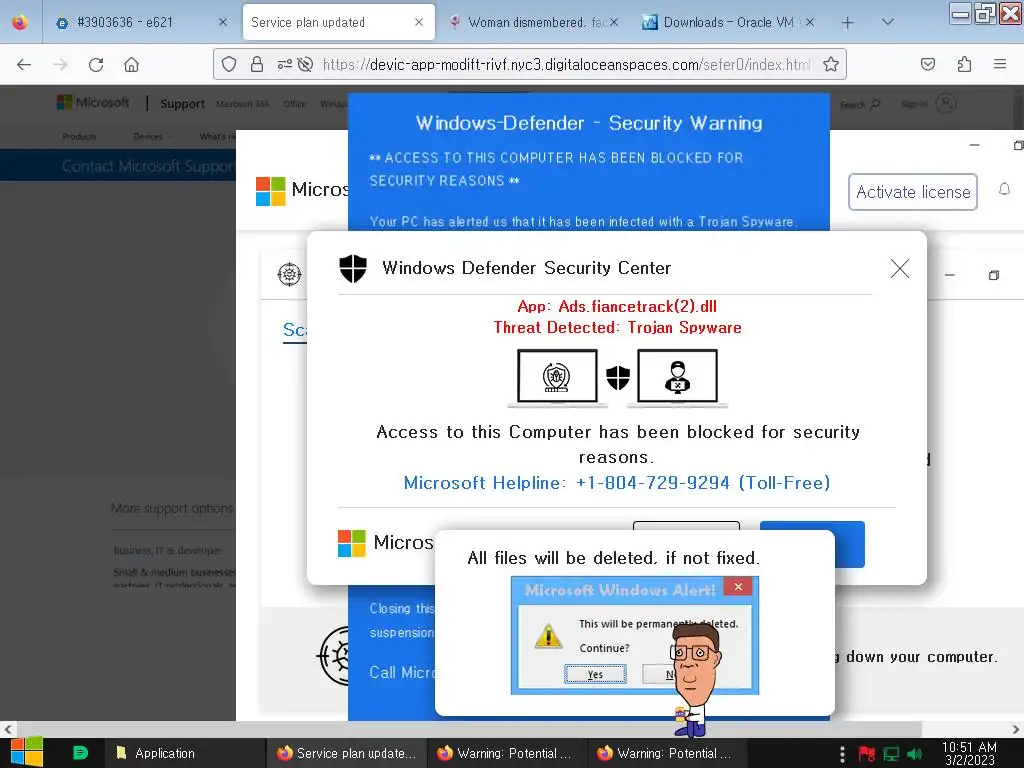Screen dimensions: 1024x768
Task: Click the More support options heading
Action: (172, 508)
